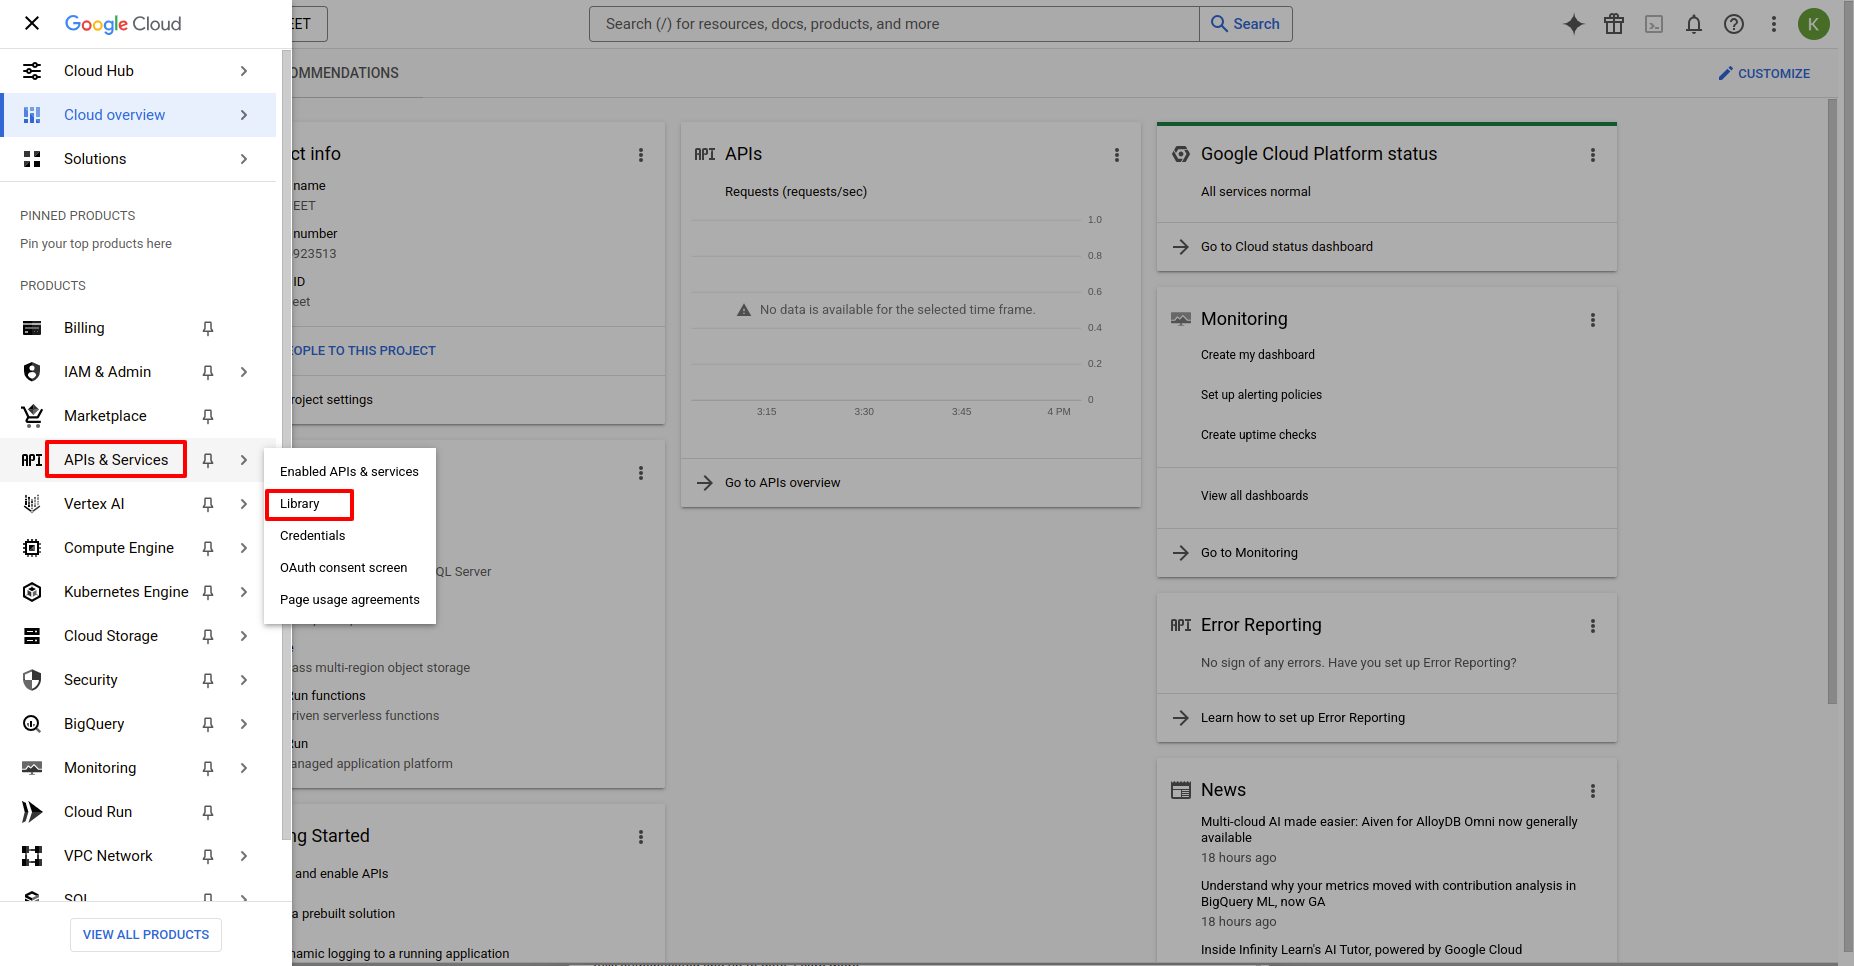This screenshot has height=966, width=1854.
Task: Expand BigQuery submenu arrow
Action: click(x=244, y=724)
